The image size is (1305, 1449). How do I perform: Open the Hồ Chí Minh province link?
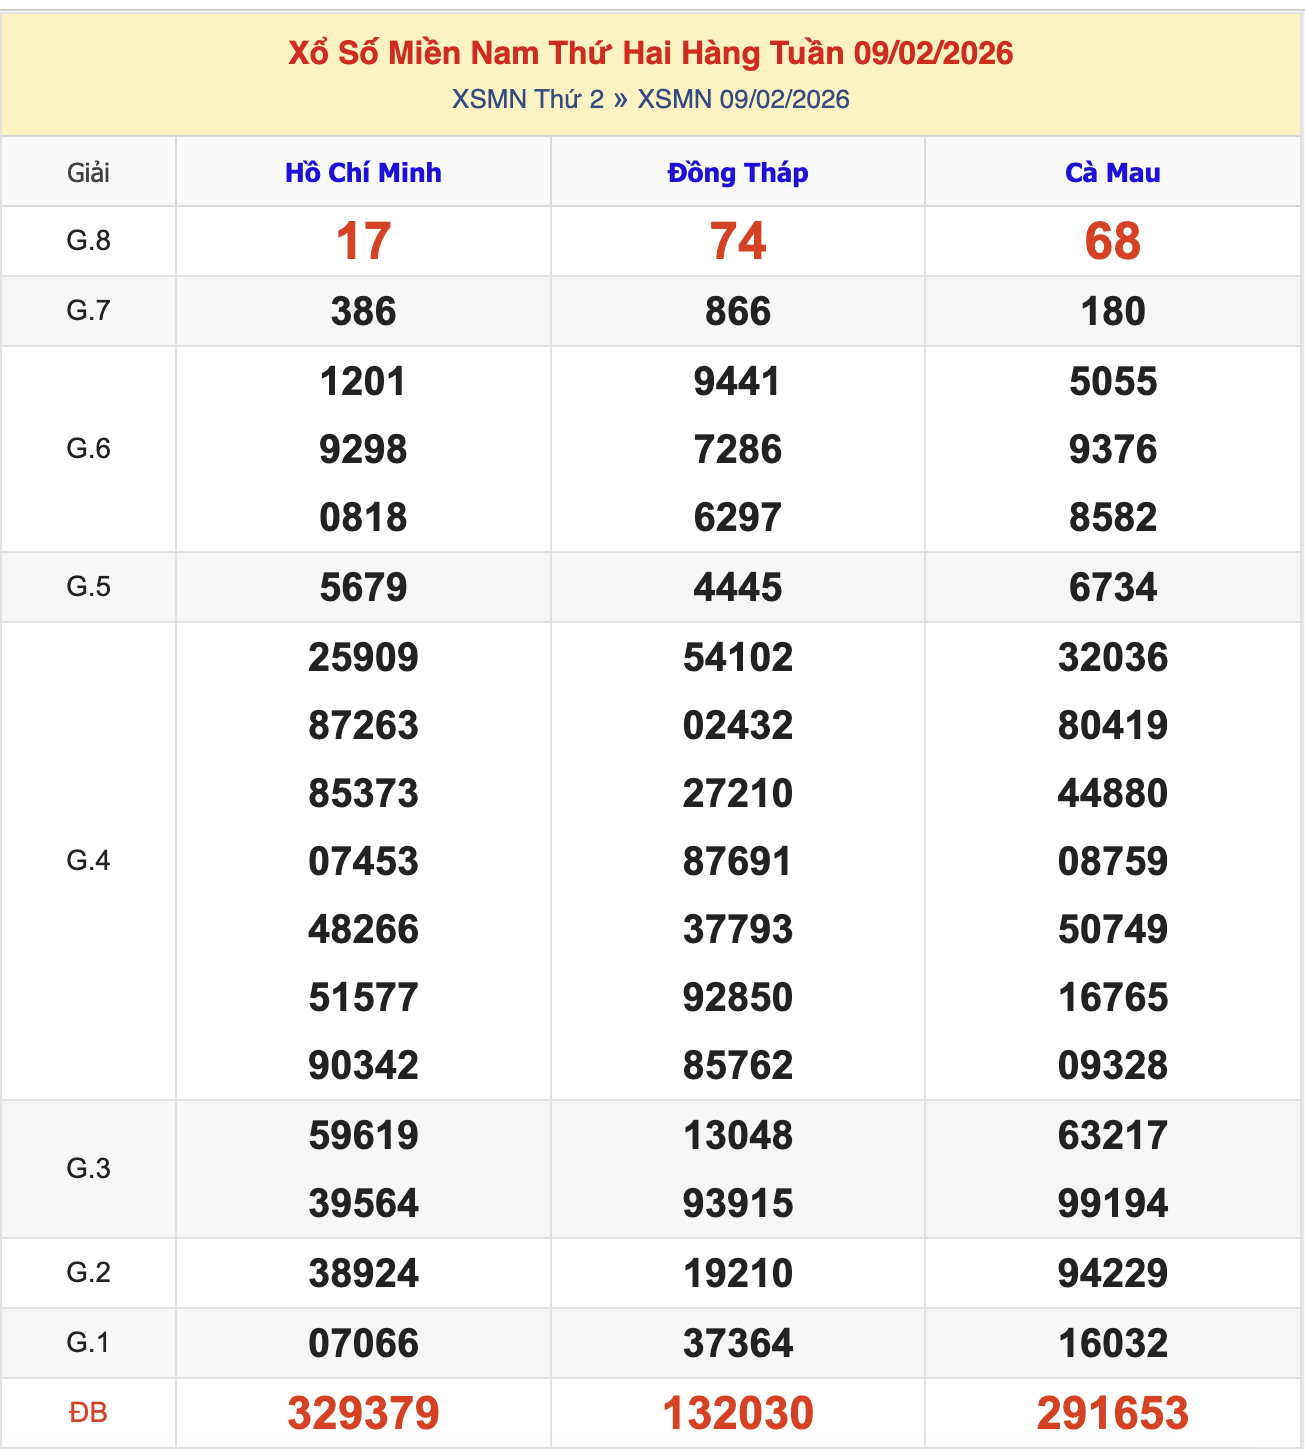click(x=363, y=173)
